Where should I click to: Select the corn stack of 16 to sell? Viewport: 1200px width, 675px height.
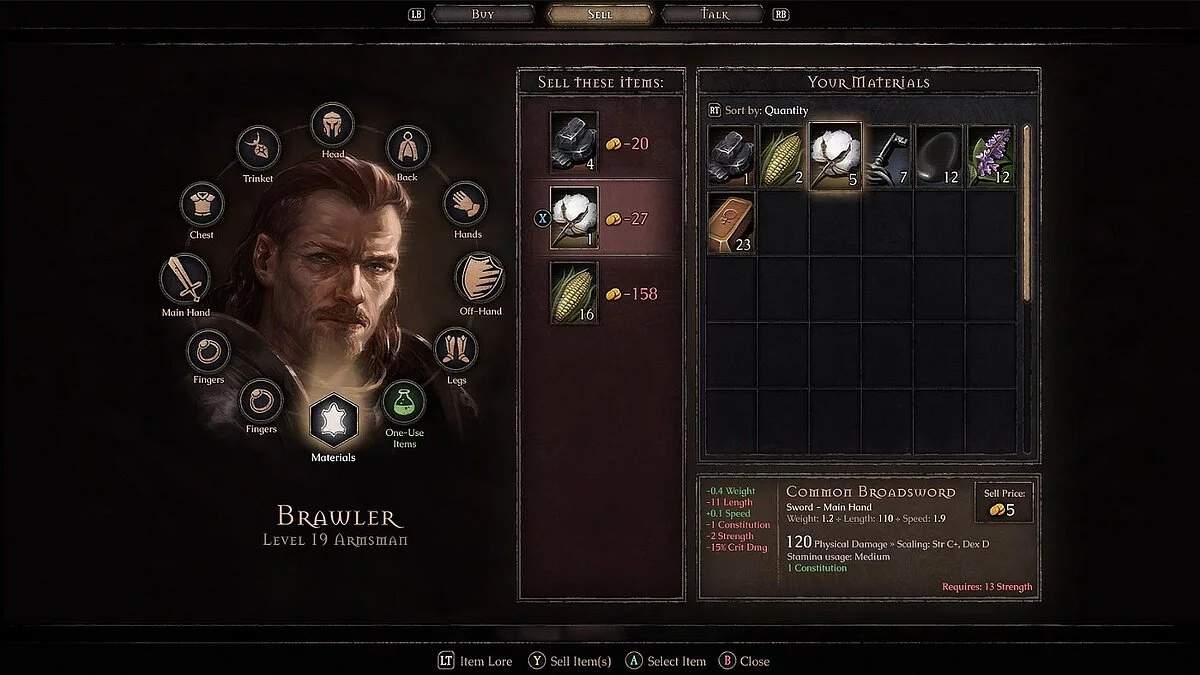click(x=574, y=293)
